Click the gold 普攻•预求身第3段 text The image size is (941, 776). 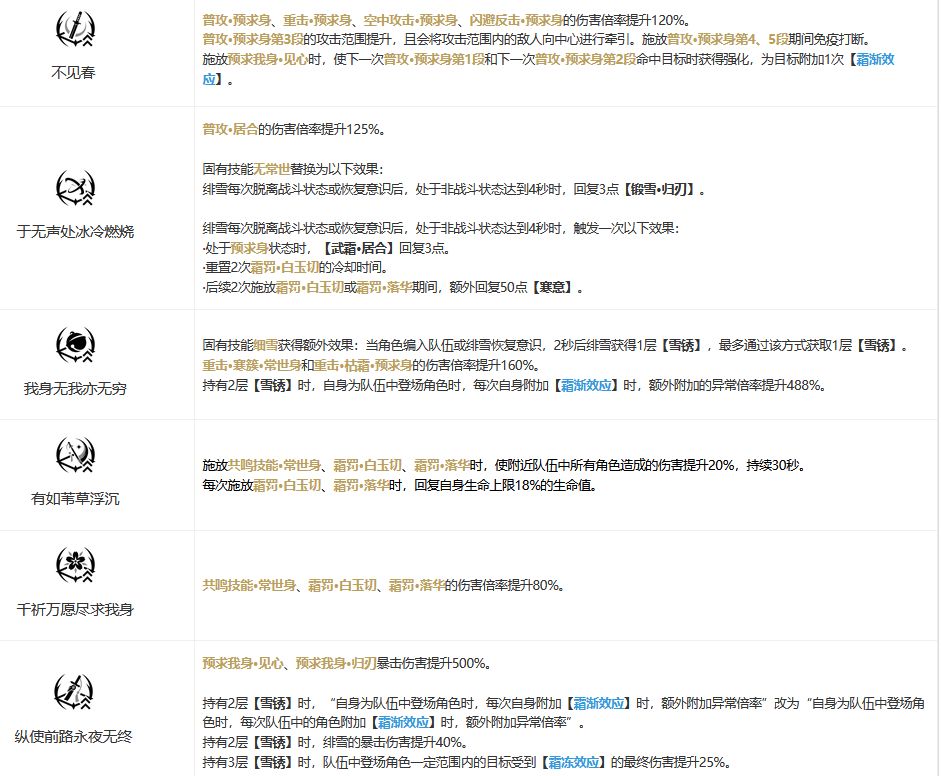click(x=253, y=40)
